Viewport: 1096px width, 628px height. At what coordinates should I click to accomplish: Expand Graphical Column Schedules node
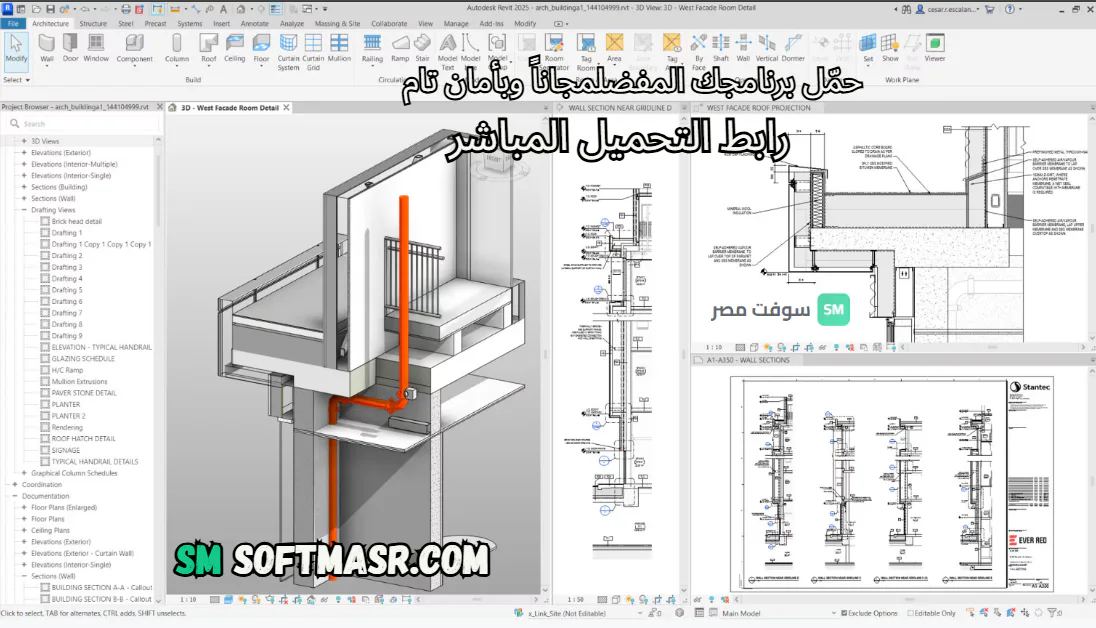pyautogui.click(x=24, y=473)
